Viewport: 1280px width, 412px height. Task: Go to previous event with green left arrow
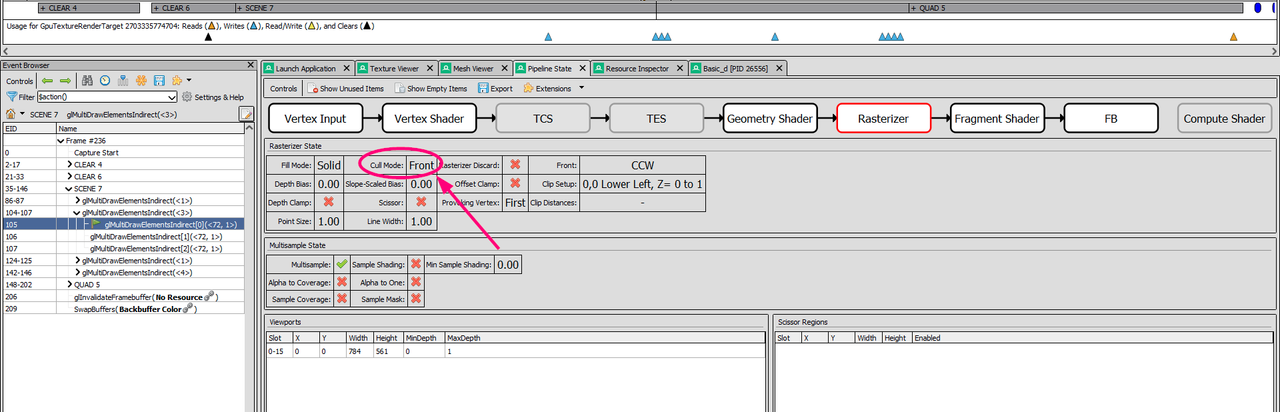47,80
